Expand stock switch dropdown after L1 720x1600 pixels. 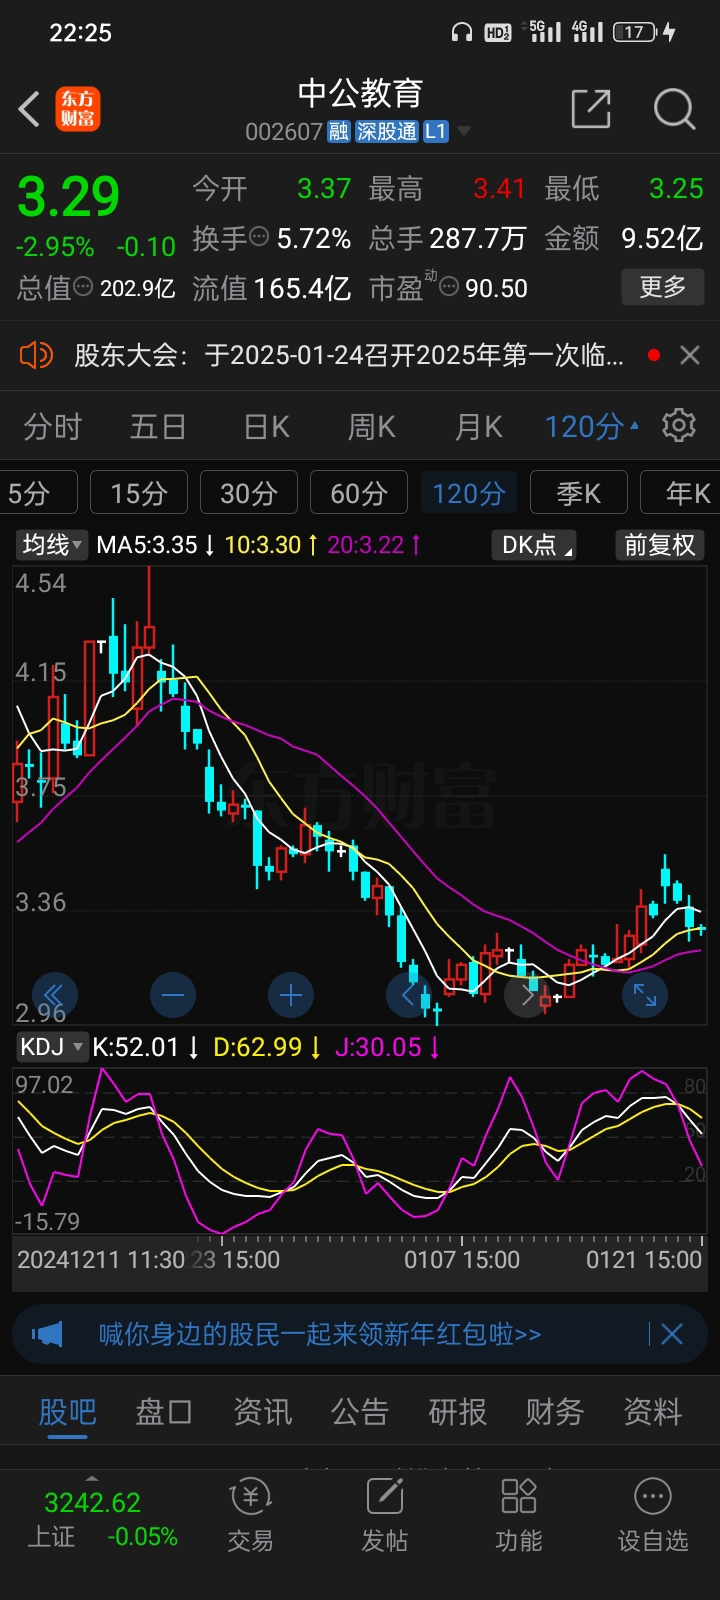[x=463, y=132]
